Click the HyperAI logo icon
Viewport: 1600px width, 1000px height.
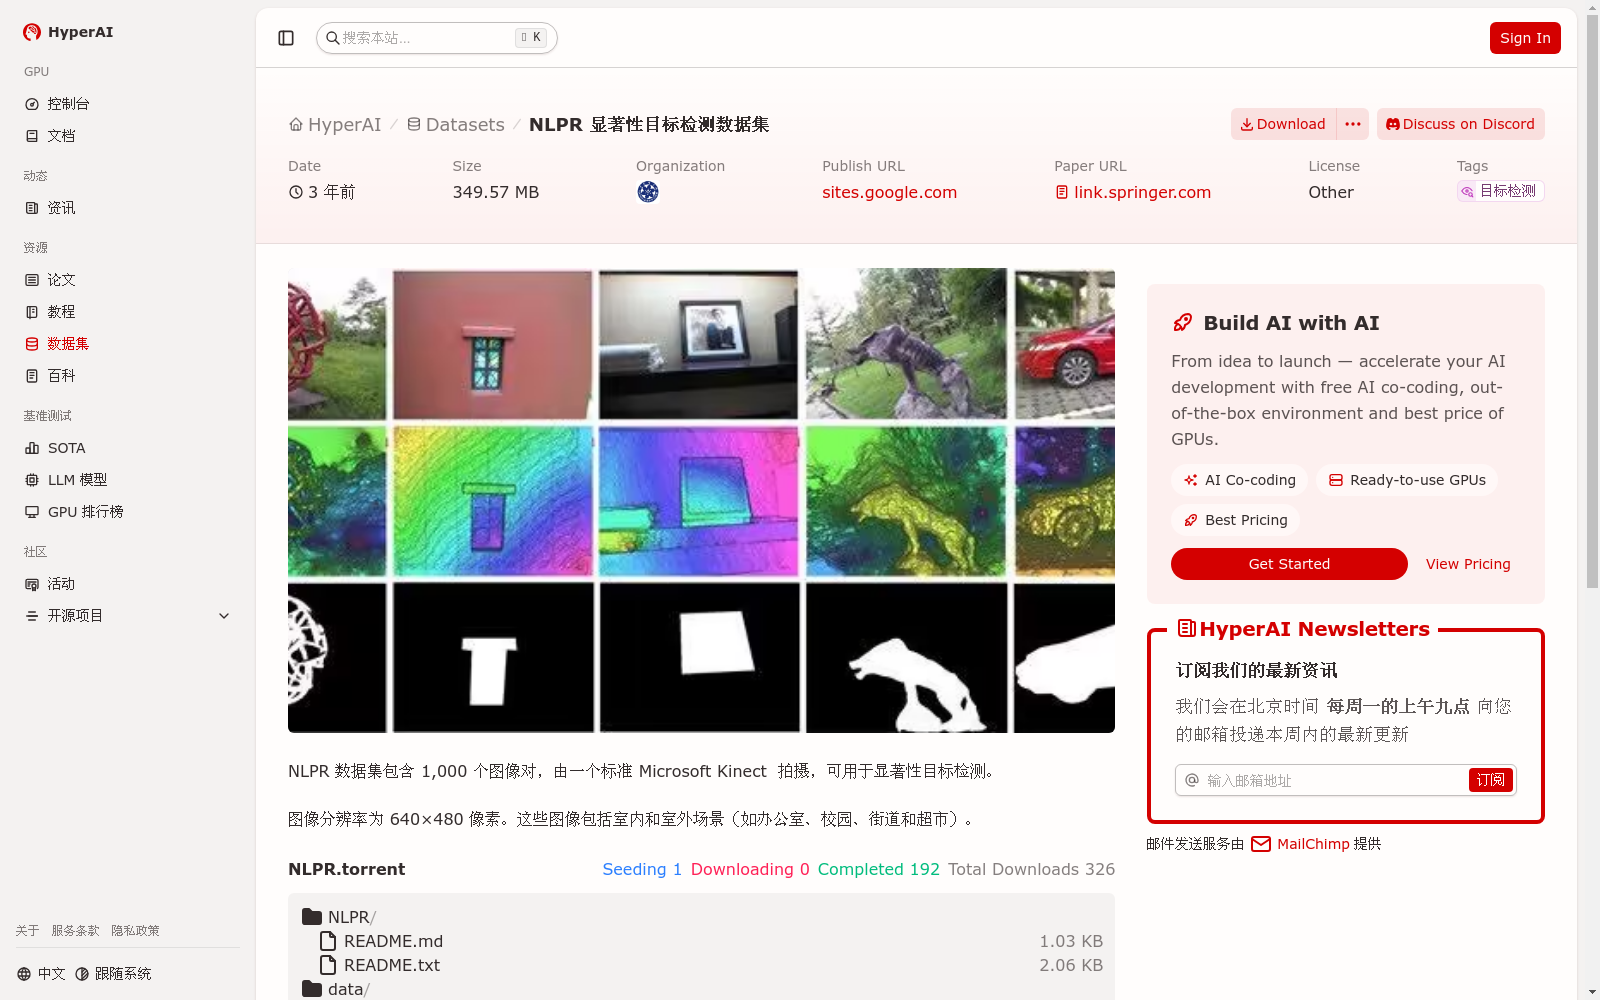click(x=32, y=32)
